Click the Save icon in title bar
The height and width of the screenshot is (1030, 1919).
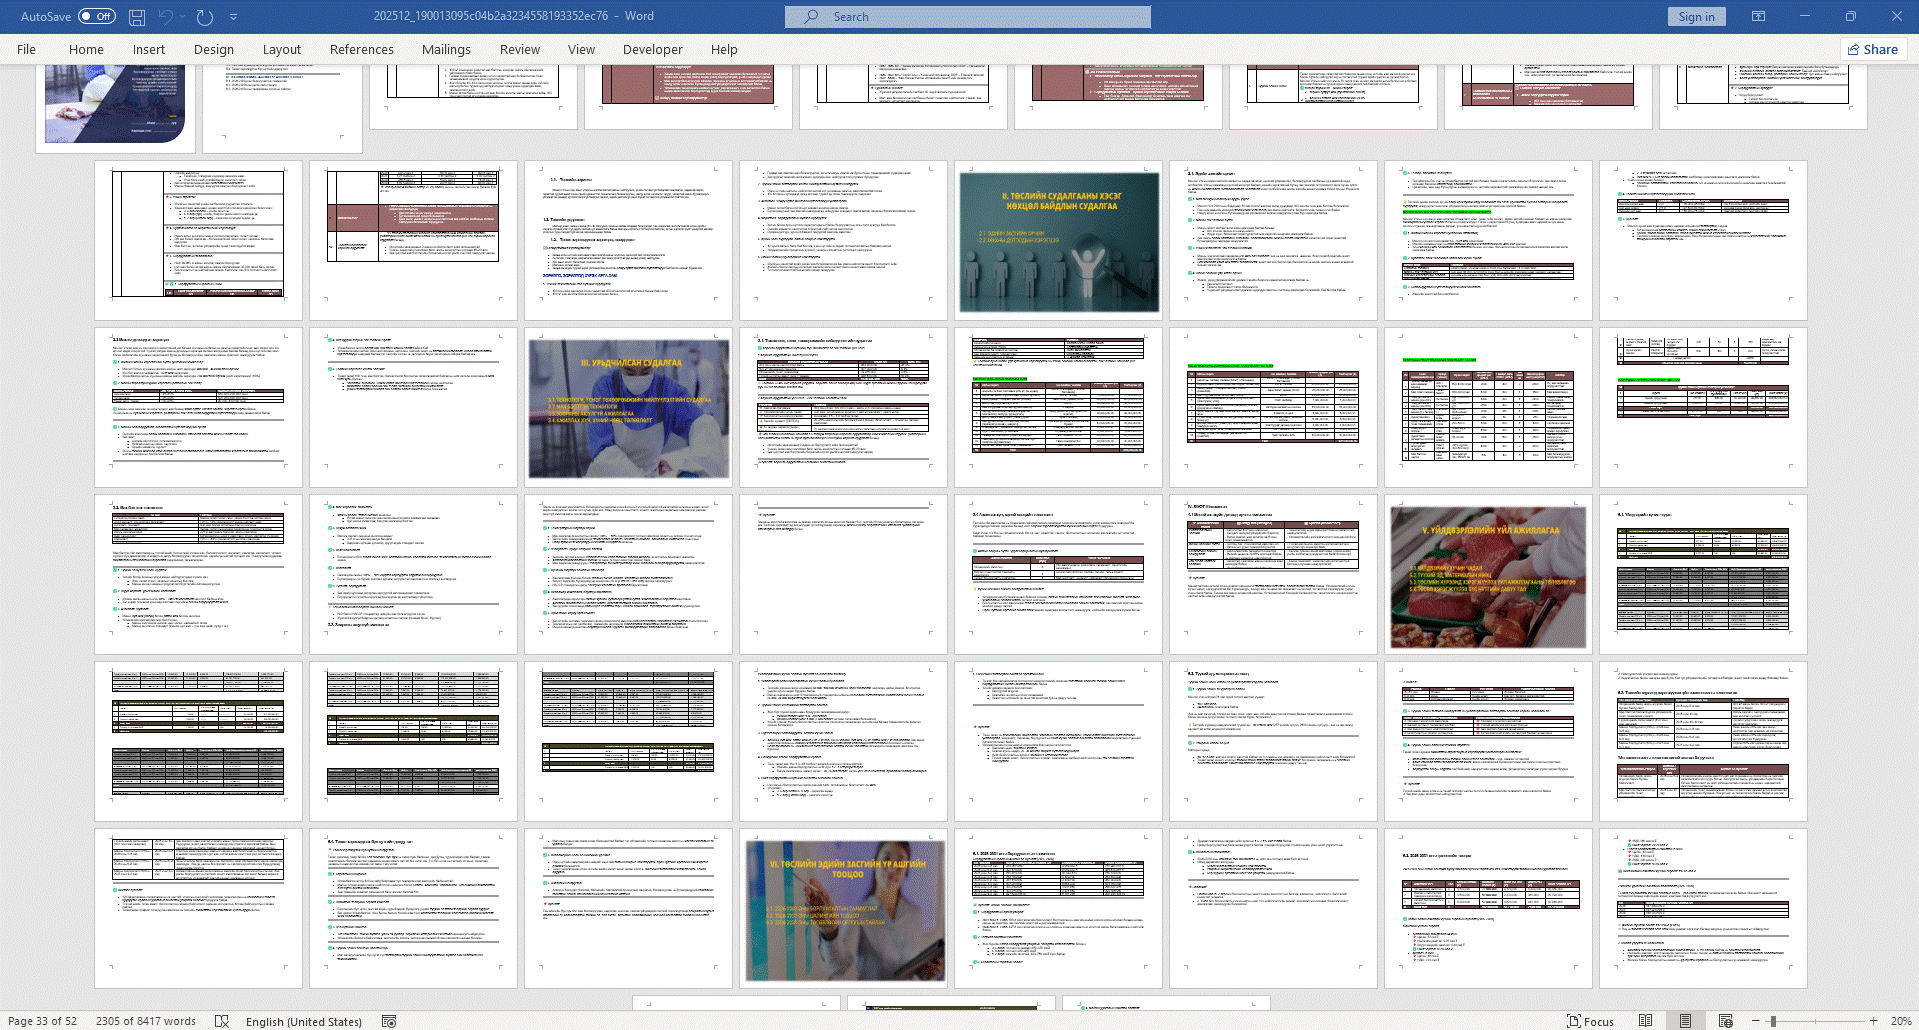(x=137, y=17)
